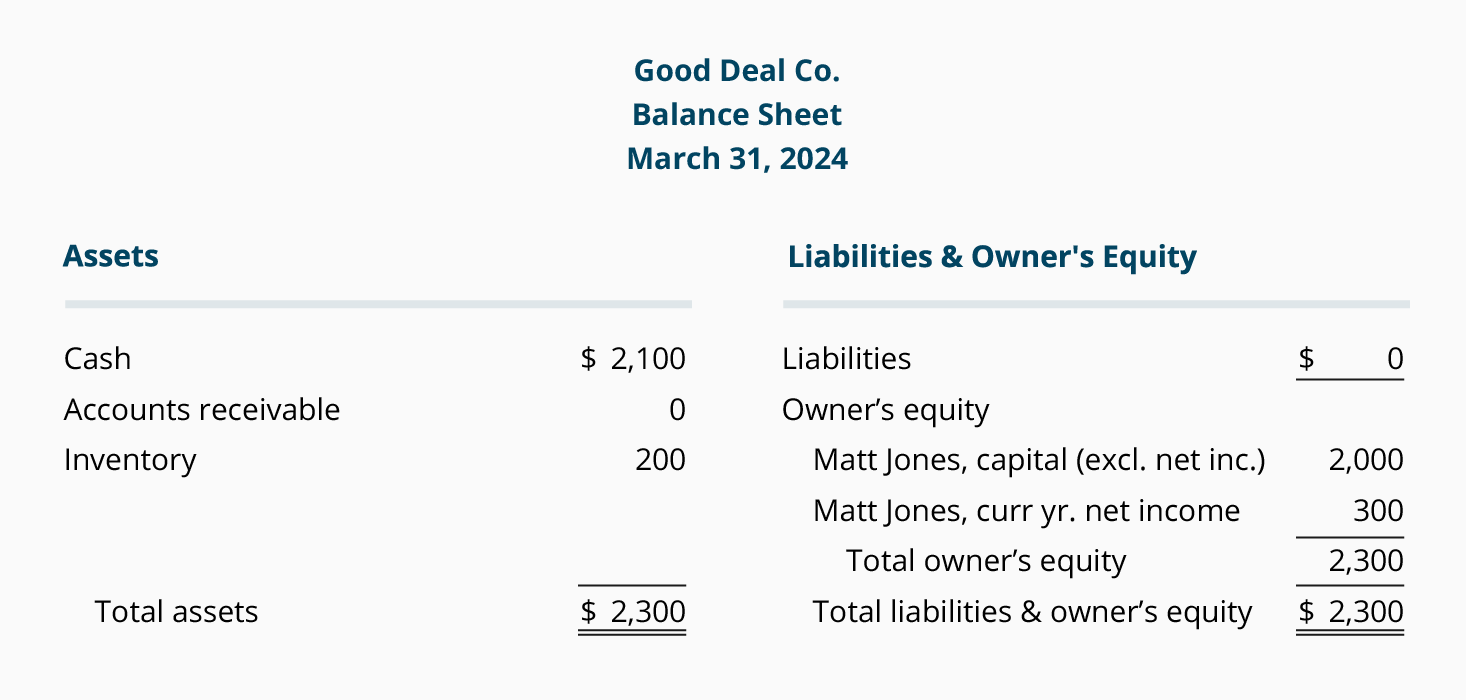The height and width of the screenshot is (700, 1466).
Task: Select the Balance Sheet heading
Action: (737, 115)
